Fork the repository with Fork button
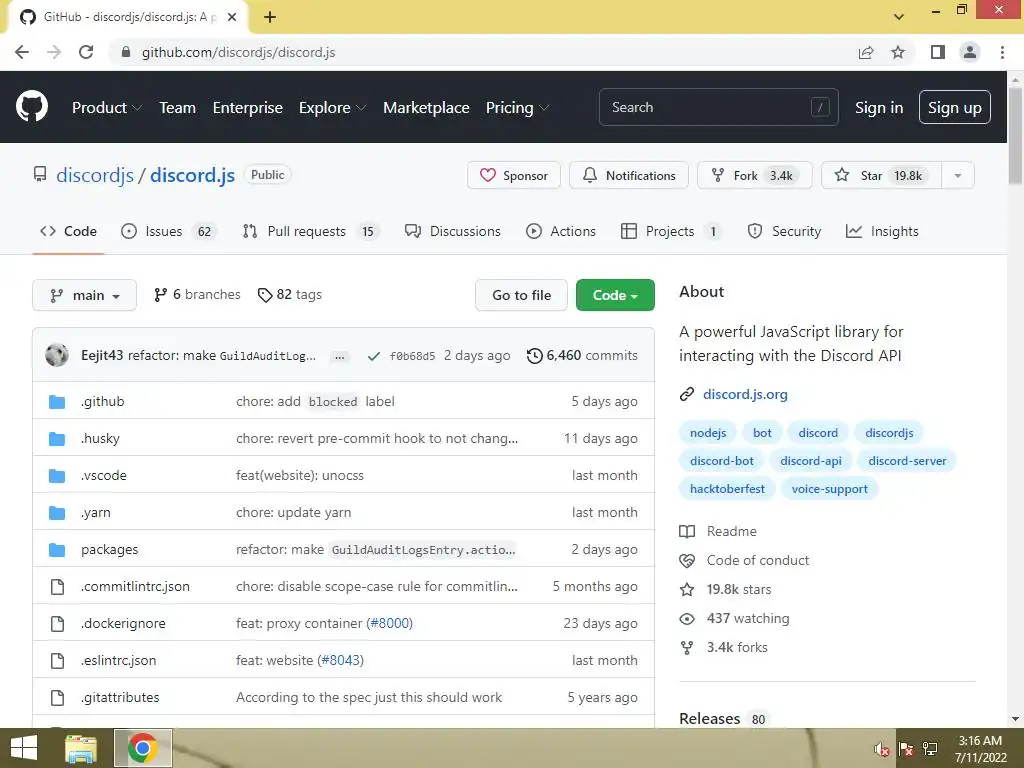 point(754,175)
